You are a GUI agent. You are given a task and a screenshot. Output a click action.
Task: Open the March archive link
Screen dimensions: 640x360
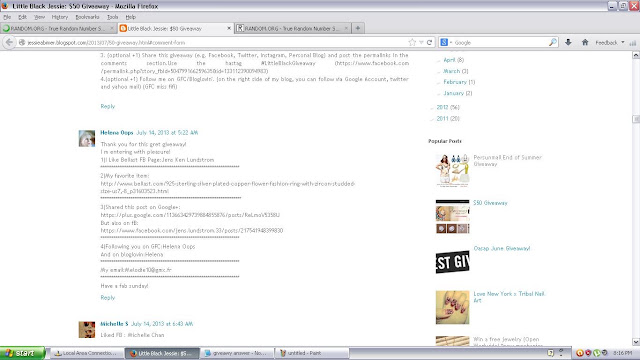(451, 71)
